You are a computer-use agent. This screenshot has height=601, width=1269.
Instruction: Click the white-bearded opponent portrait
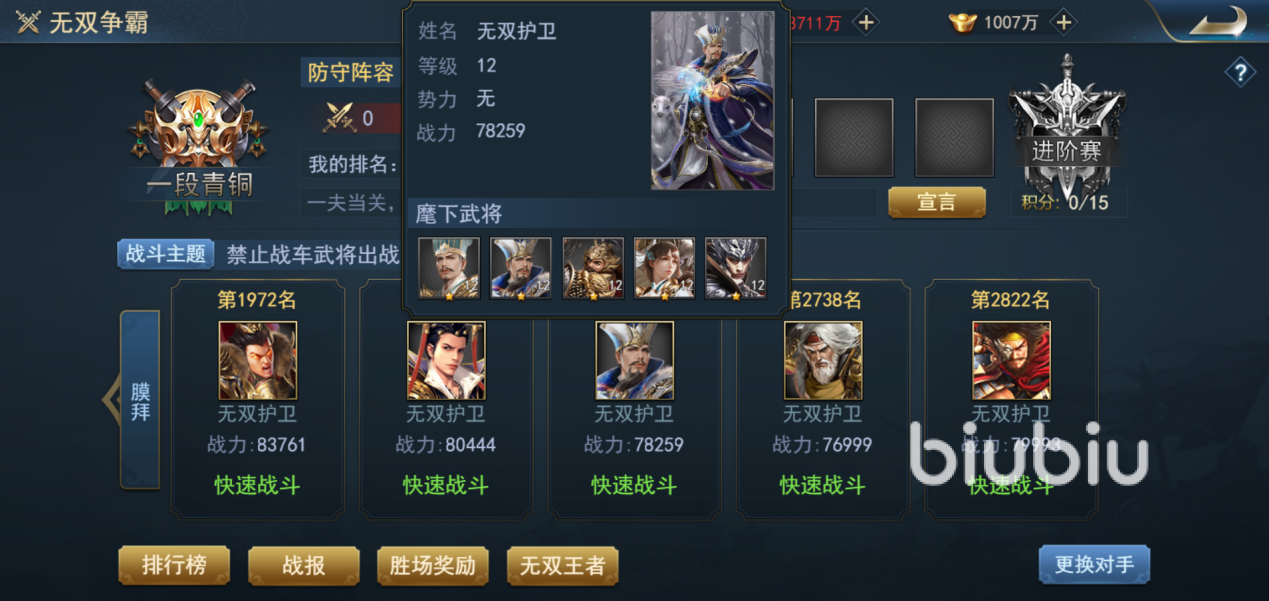point(823,360)
